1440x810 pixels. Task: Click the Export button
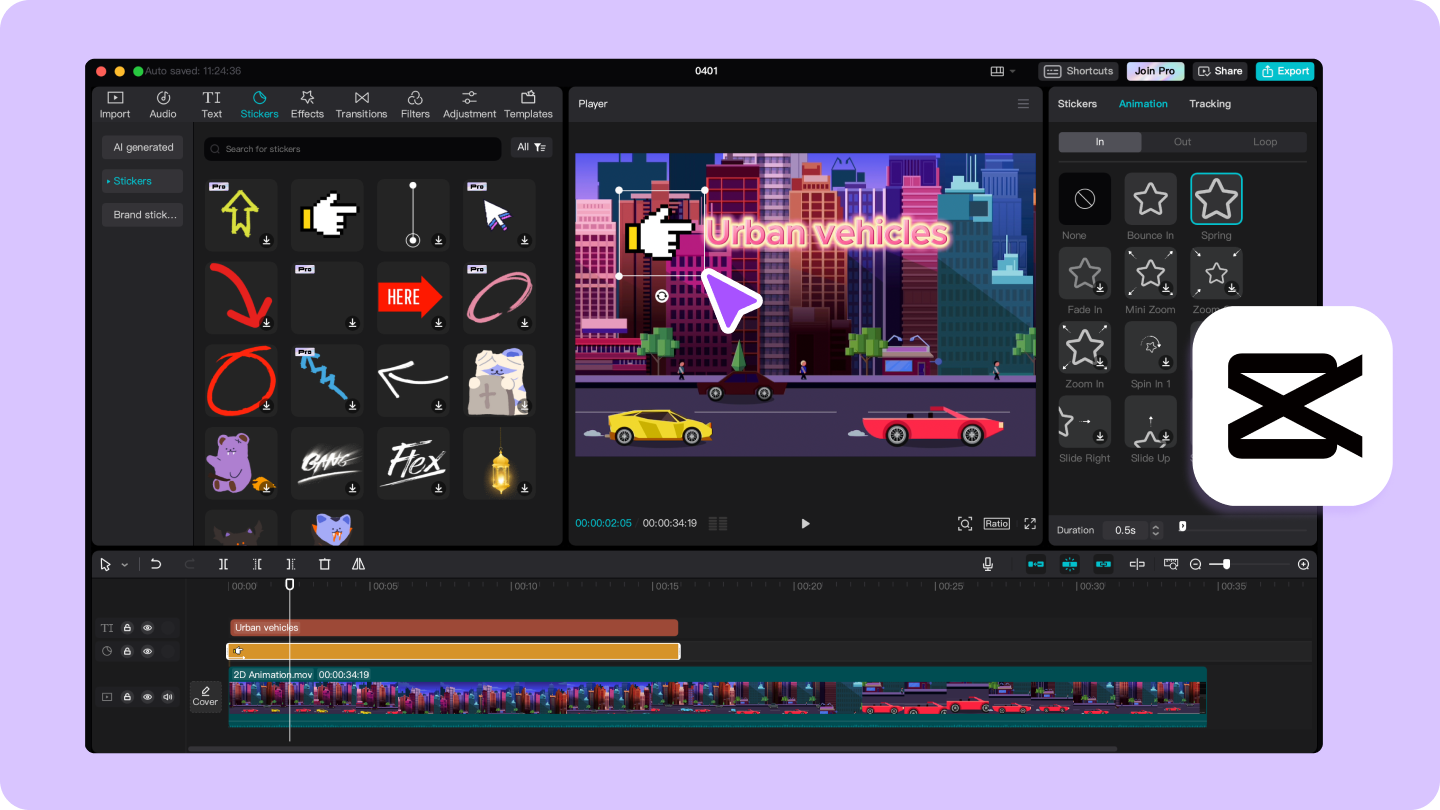[1284, 71]
